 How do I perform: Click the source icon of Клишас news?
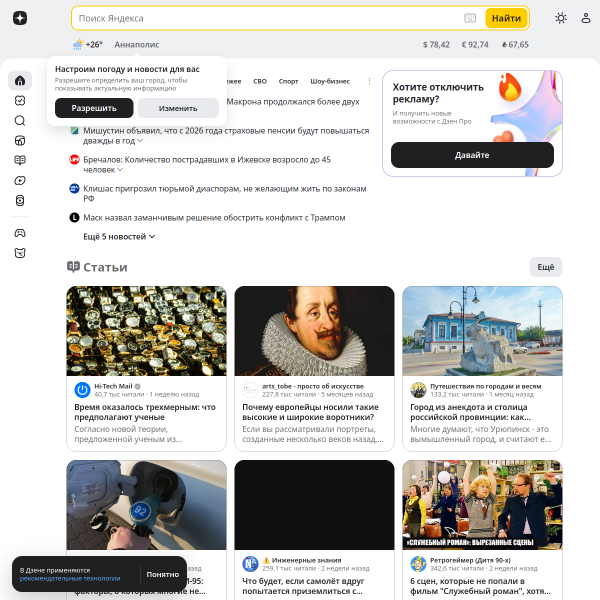click(74, 188)
